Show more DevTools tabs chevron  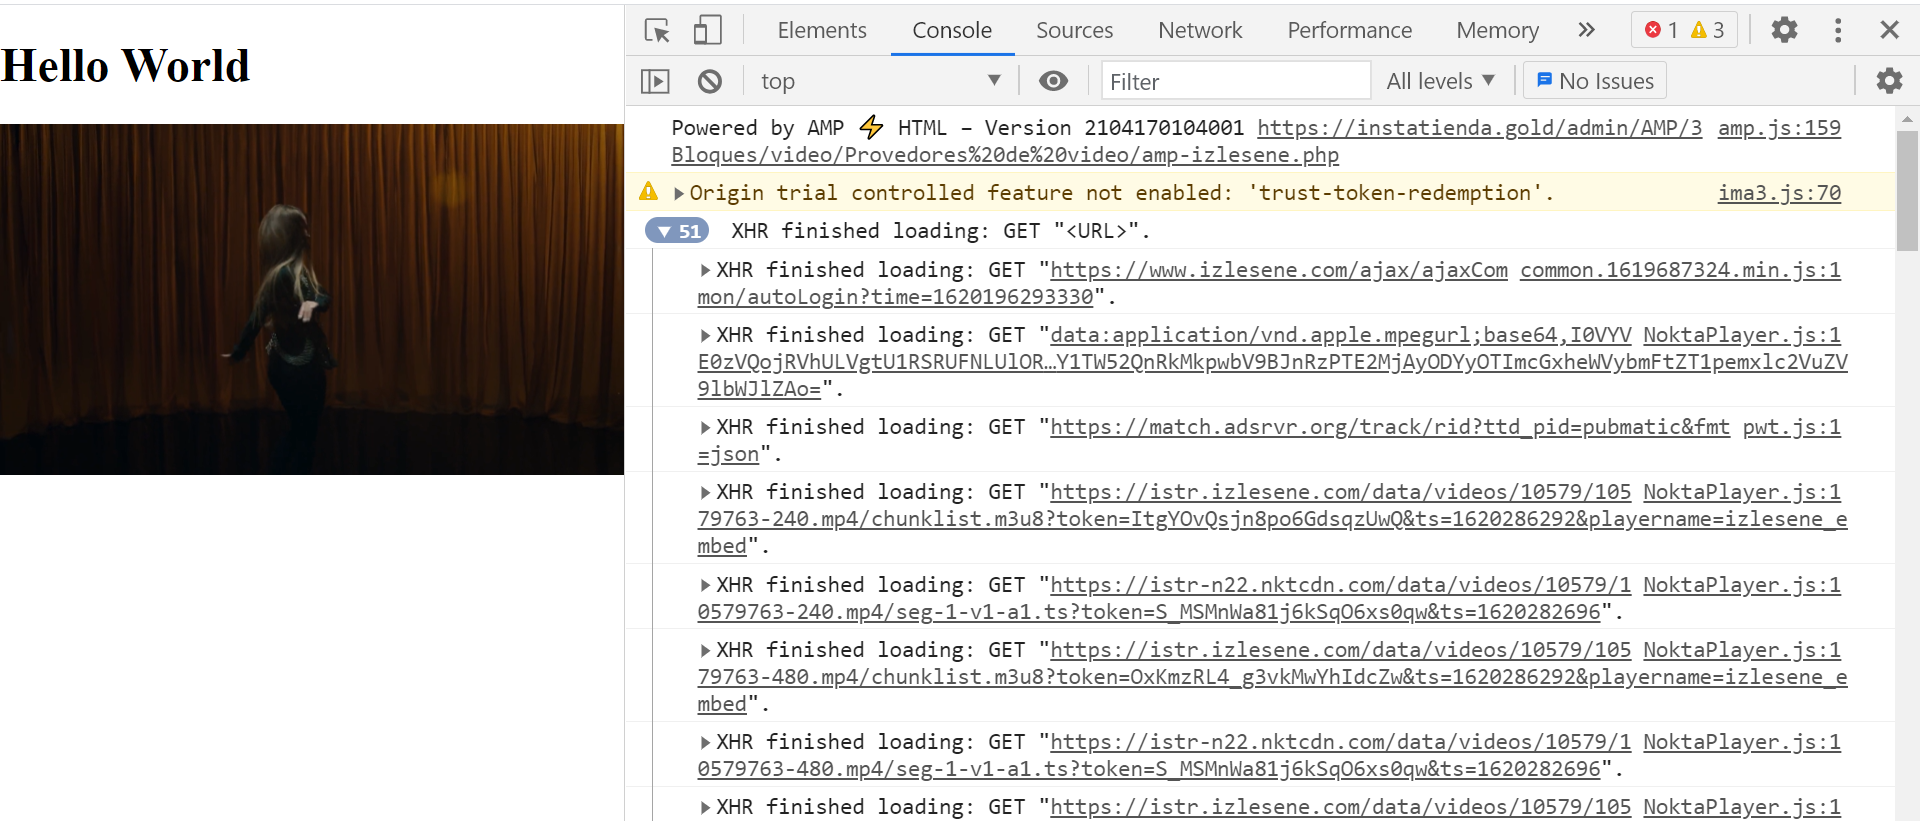click(1586, 30)
